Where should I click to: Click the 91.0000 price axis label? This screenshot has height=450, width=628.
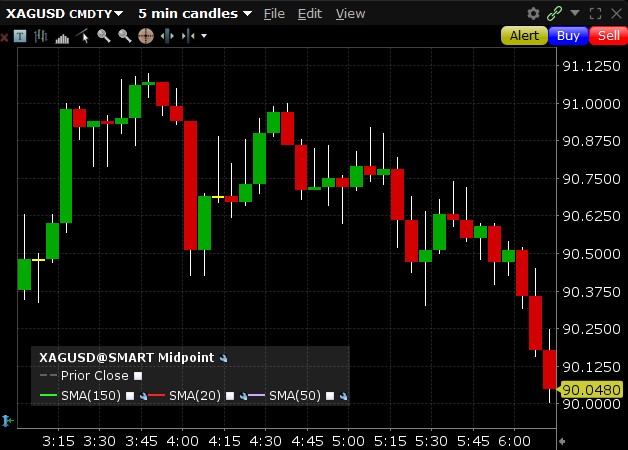[592, 104]
